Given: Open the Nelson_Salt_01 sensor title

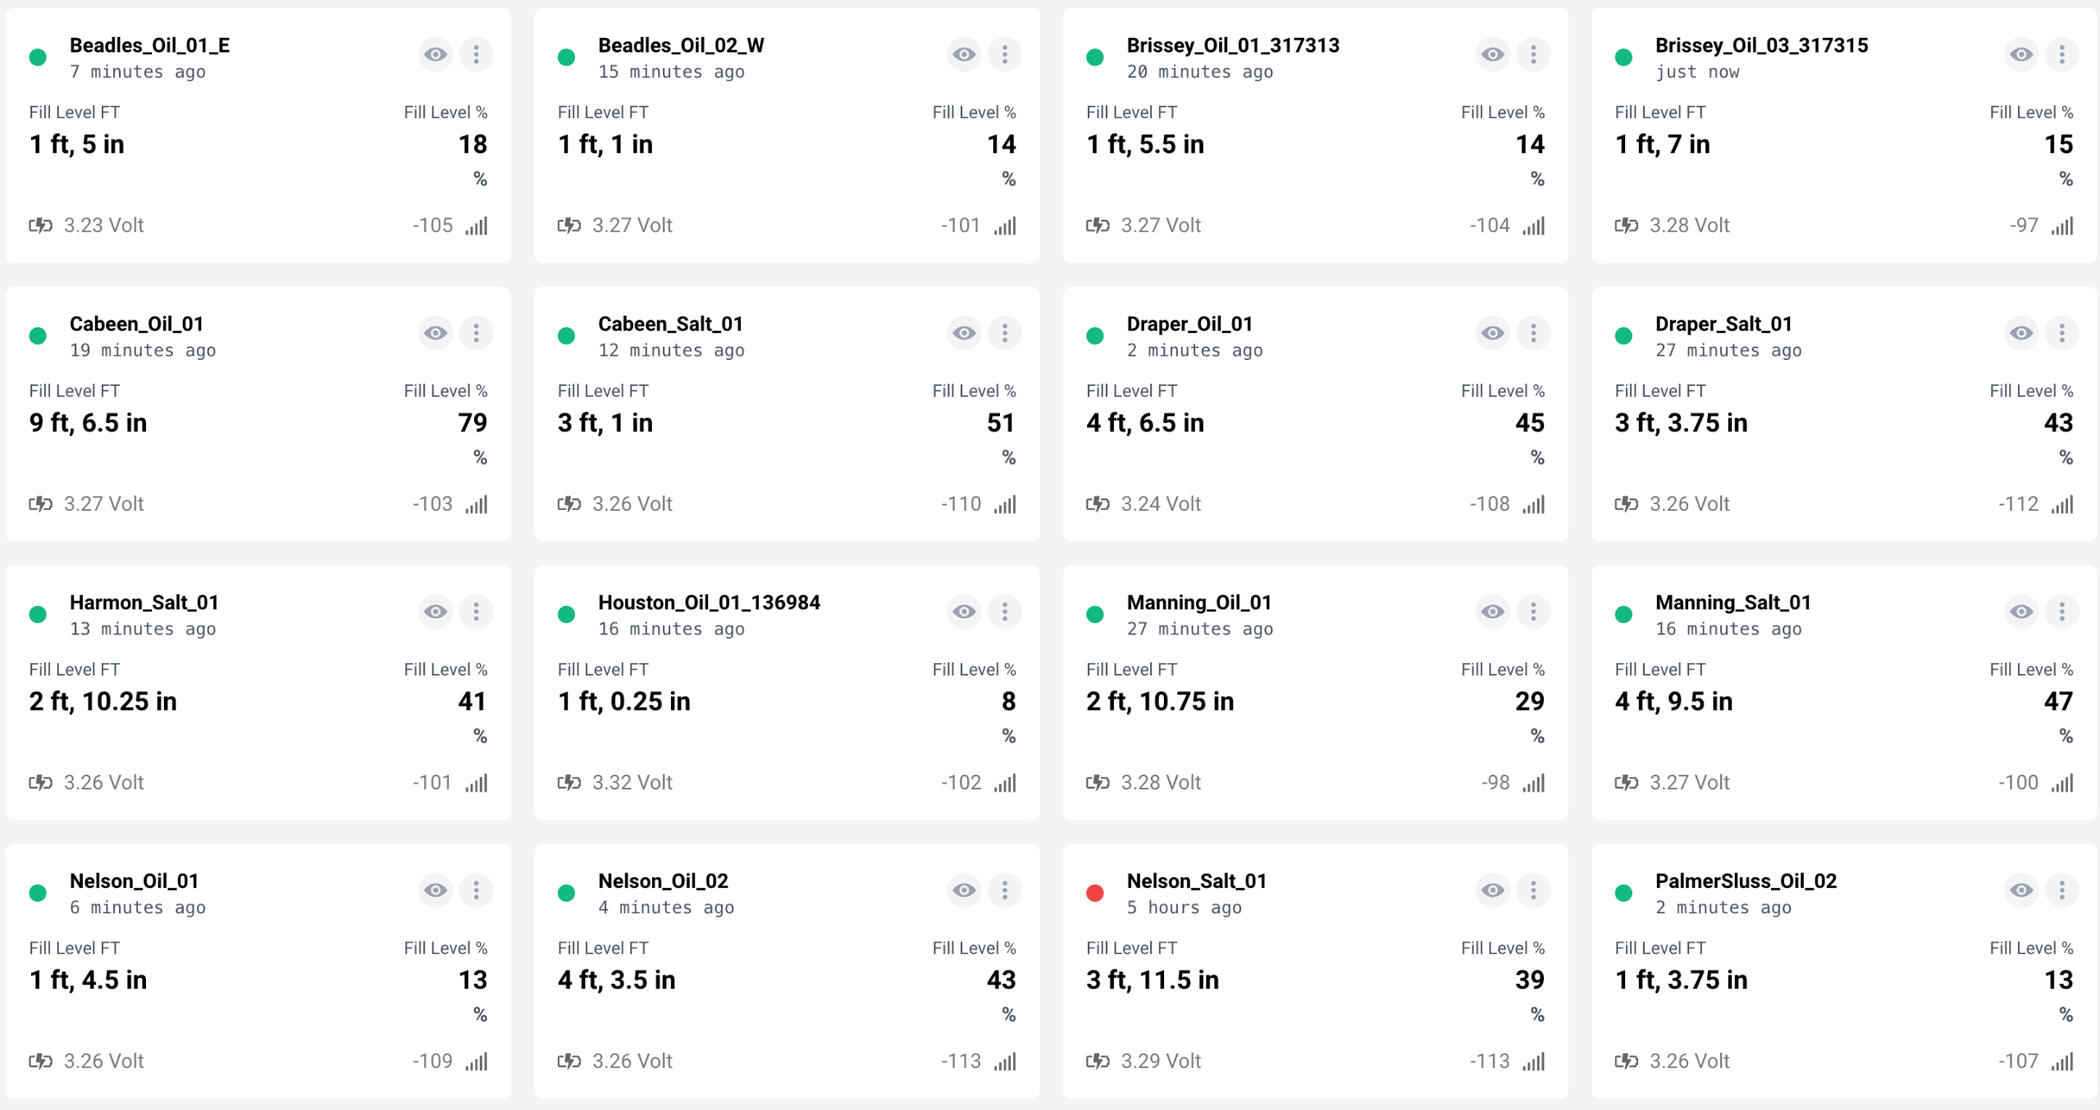Looking at the screenshot, I should point(1196,881).
